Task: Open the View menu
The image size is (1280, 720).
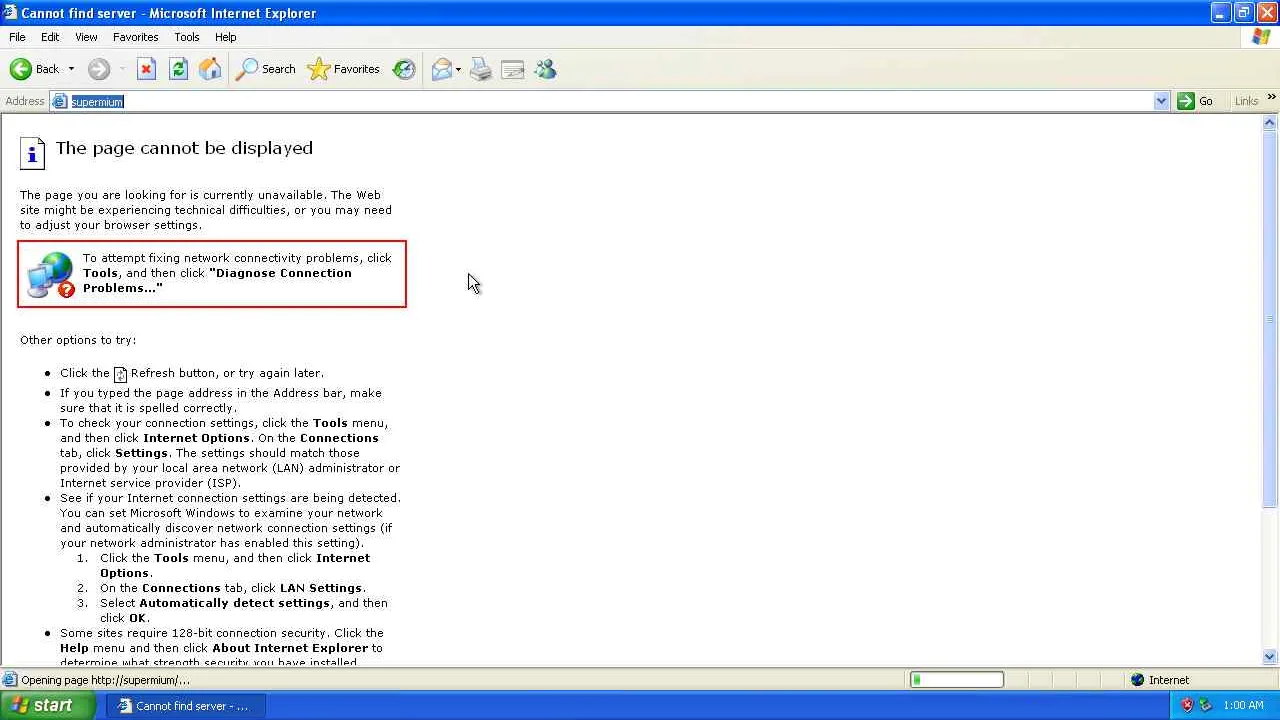Action: coord(86,37)
